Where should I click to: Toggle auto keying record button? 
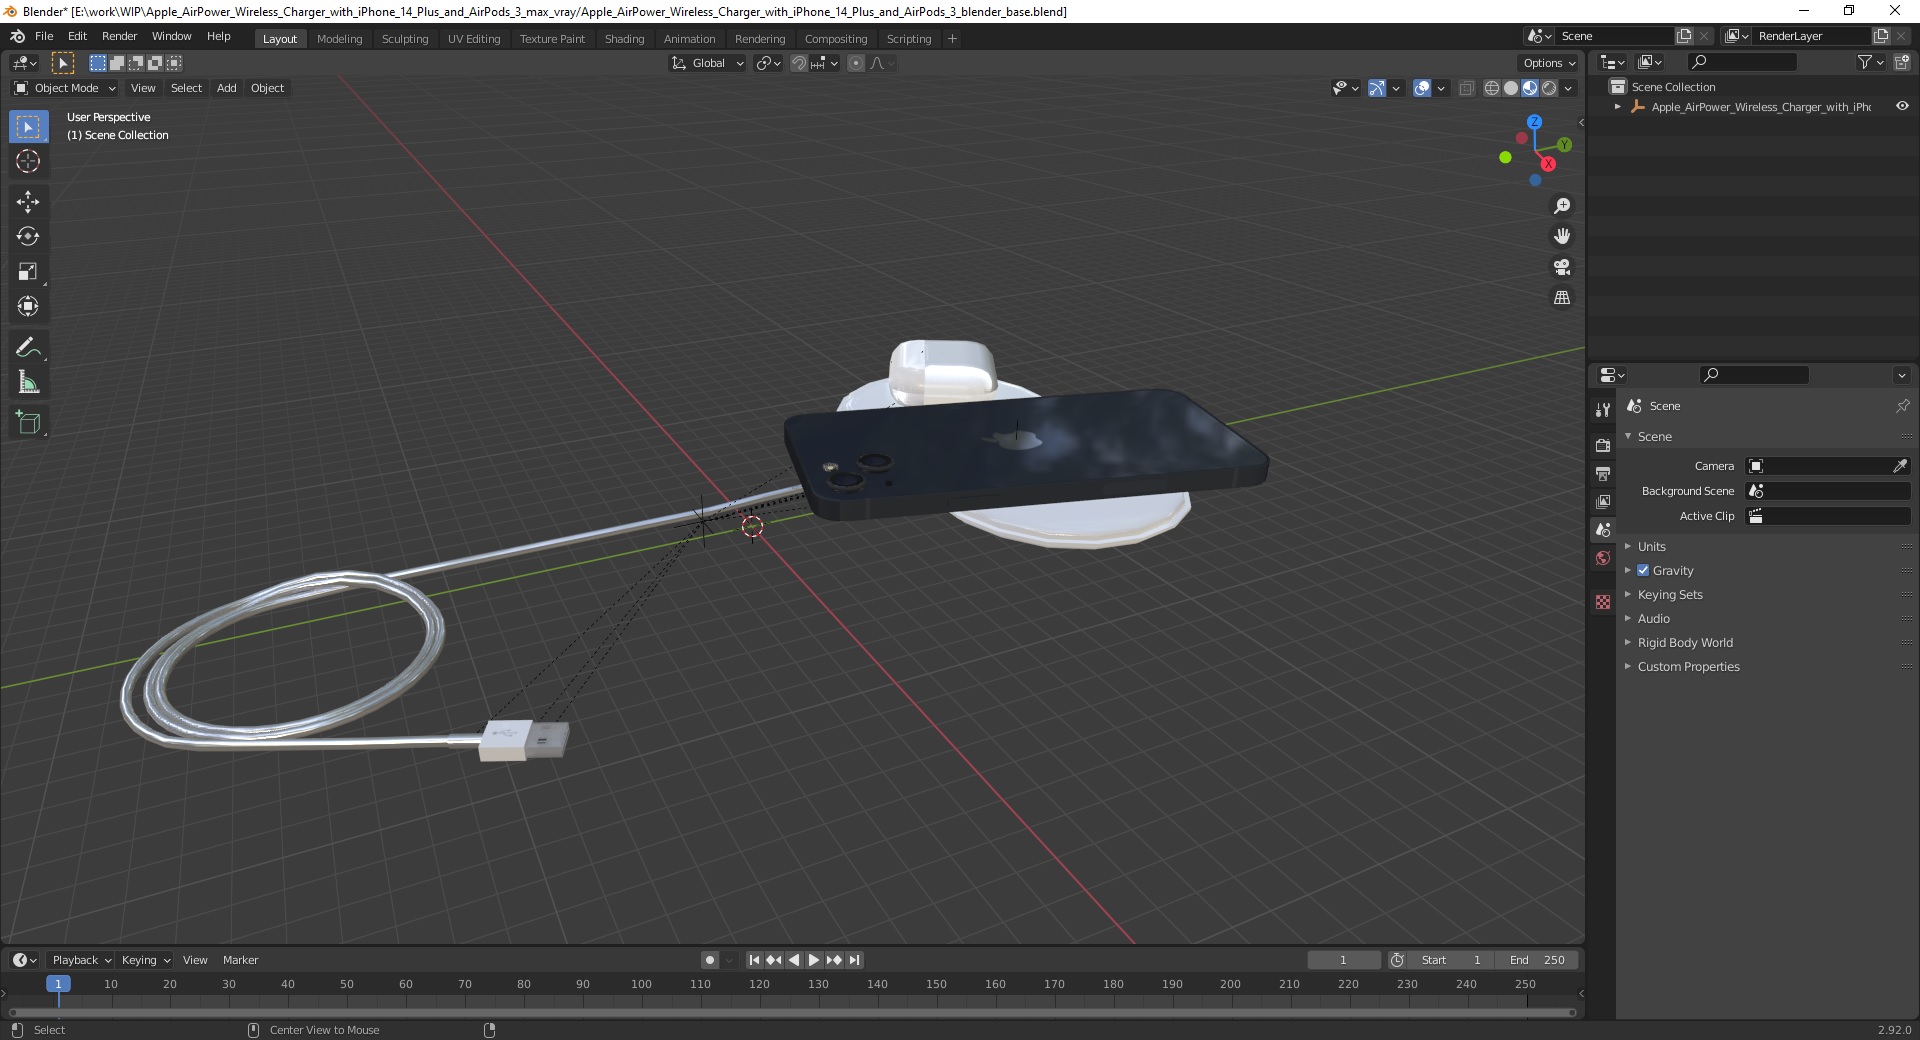pos(710,960)
